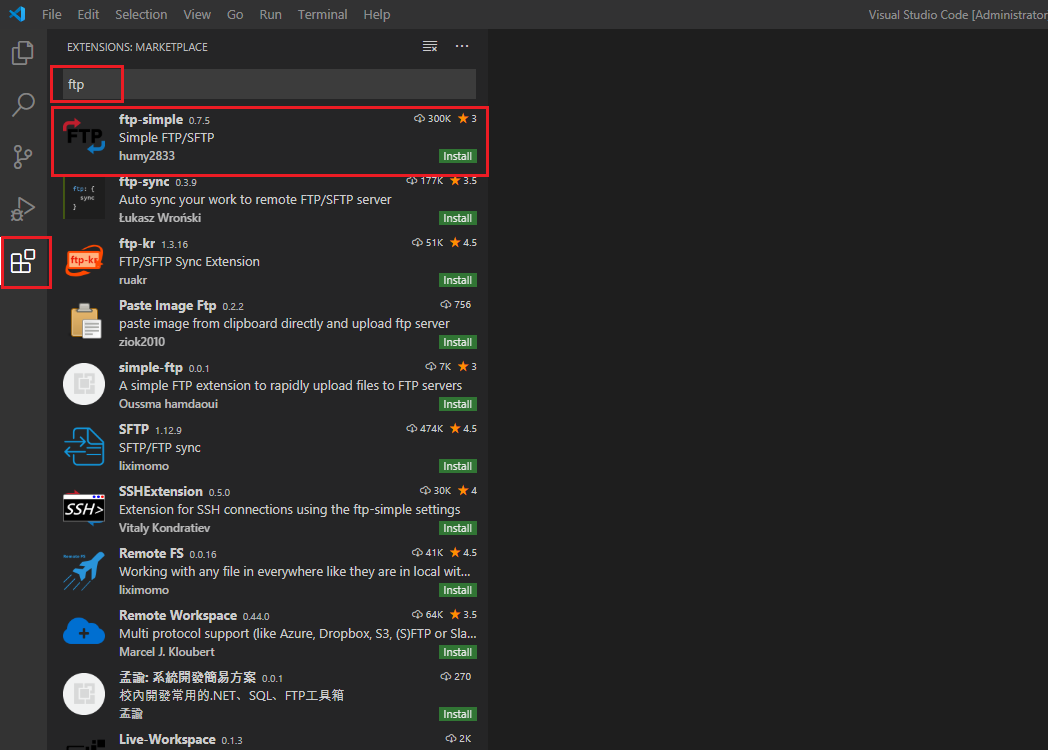Screen dimensions: 1048x750
Task: Open the Extensions view icon
Action: click(23, 261)
